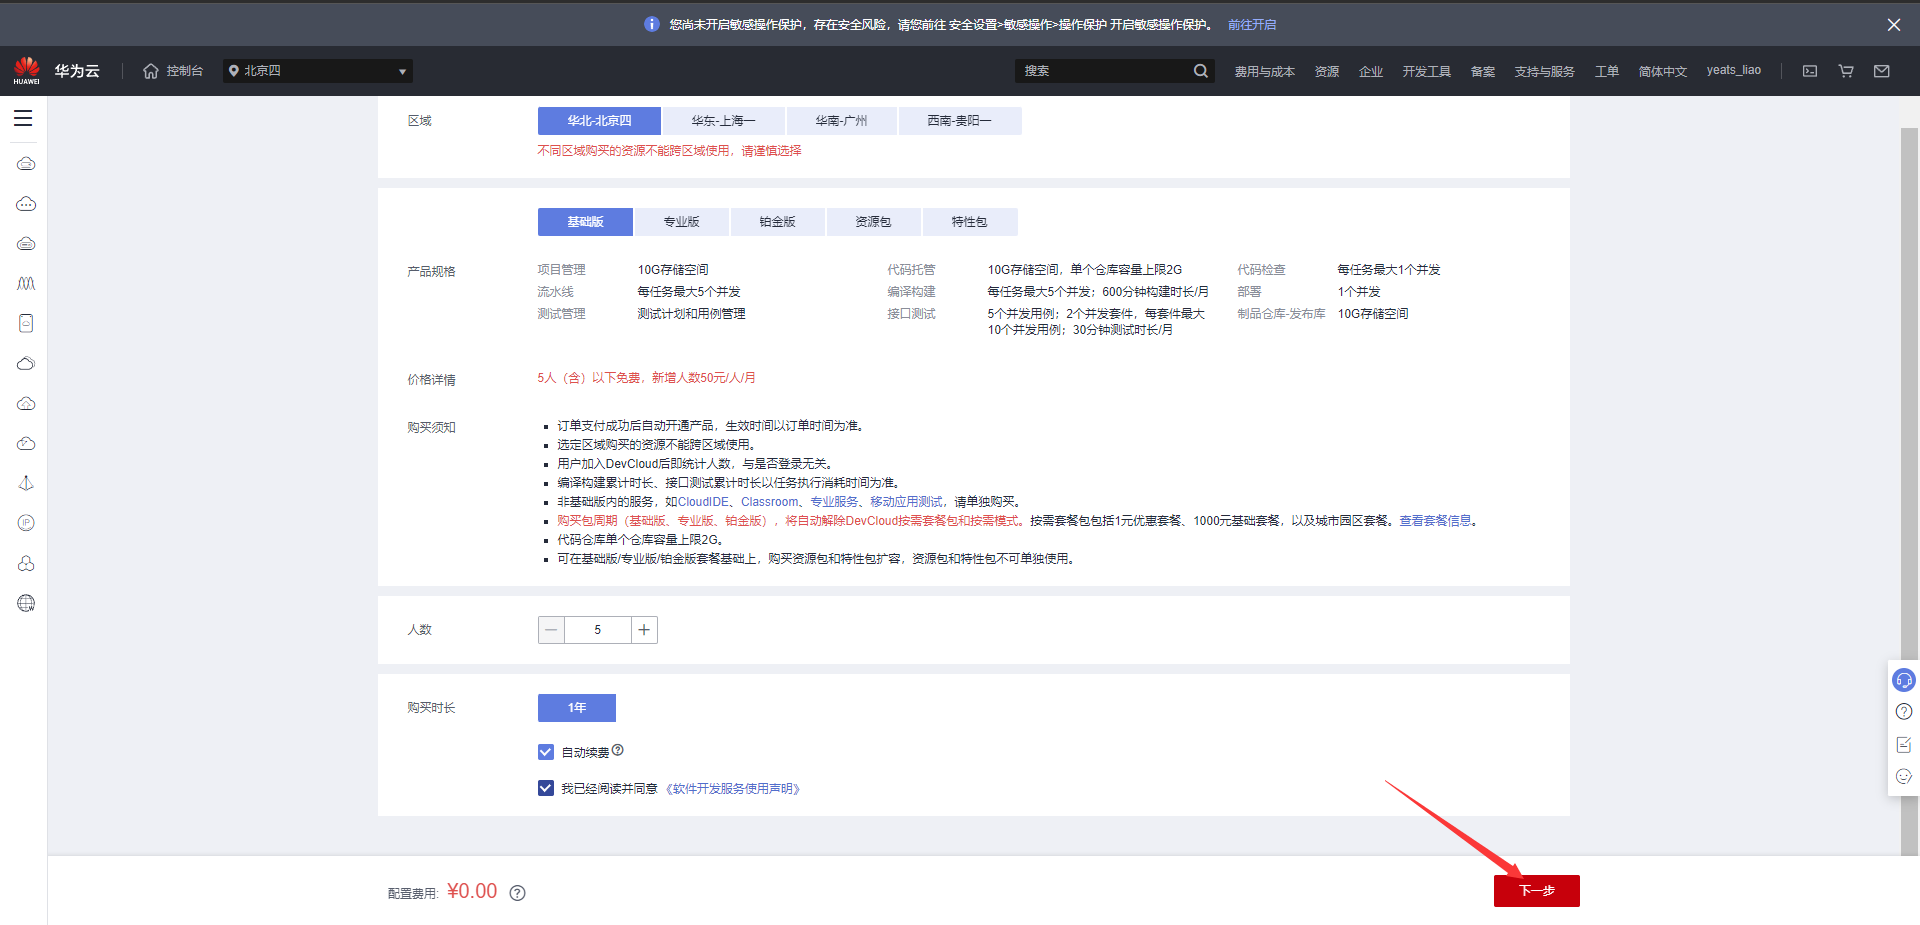
Task: Click the page vertical scrollbar
Action: 1910,490
